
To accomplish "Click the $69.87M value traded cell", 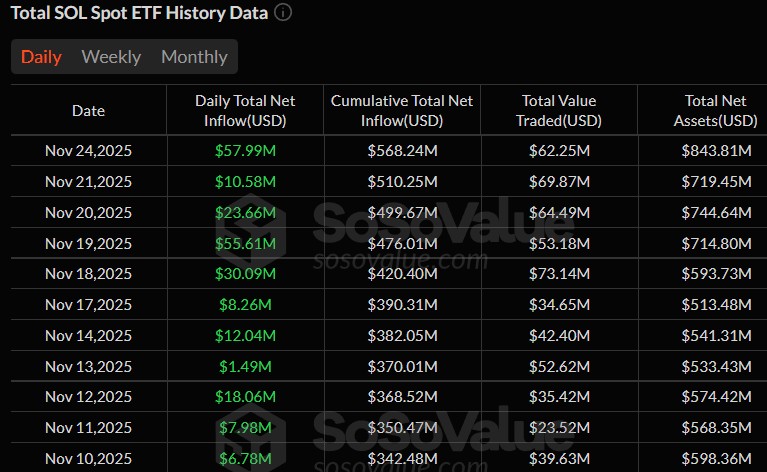I will click(x=559, y=182).
